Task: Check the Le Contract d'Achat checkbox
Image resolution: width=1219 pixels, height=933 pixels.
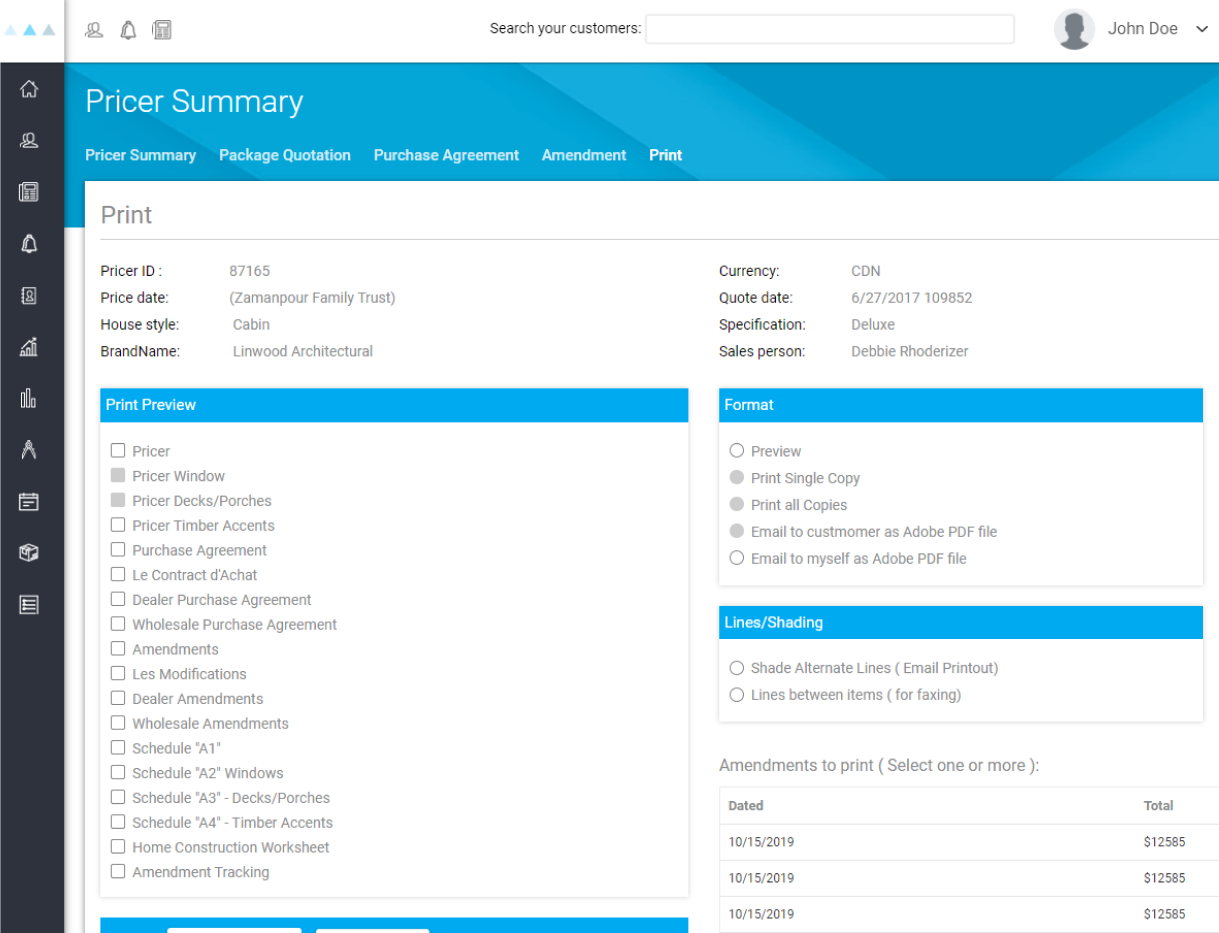Action: 118,575
